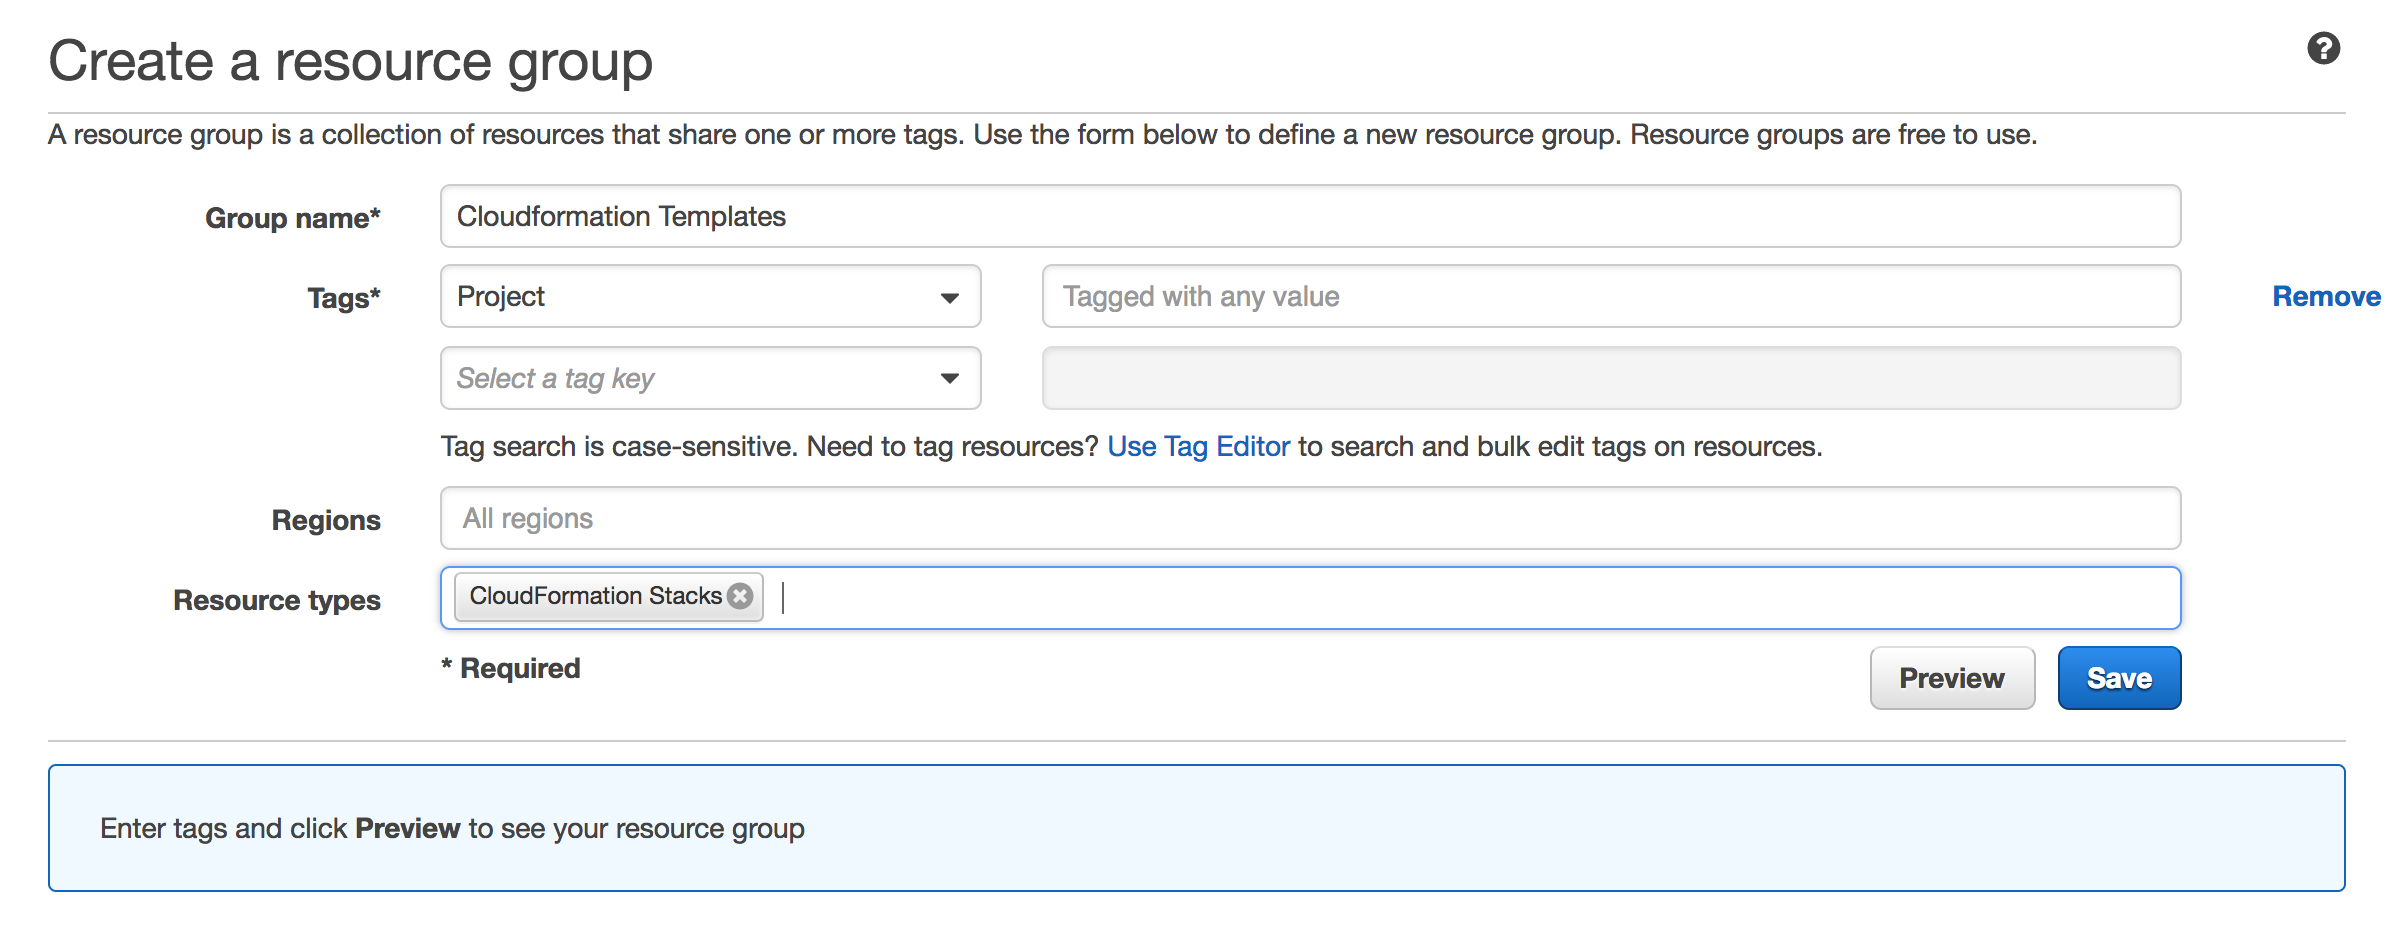Image resolution: width=2394 pixels, height=934 pixels.
Task: Click the disabled second tag value field
Action: tap(1611, 378)
